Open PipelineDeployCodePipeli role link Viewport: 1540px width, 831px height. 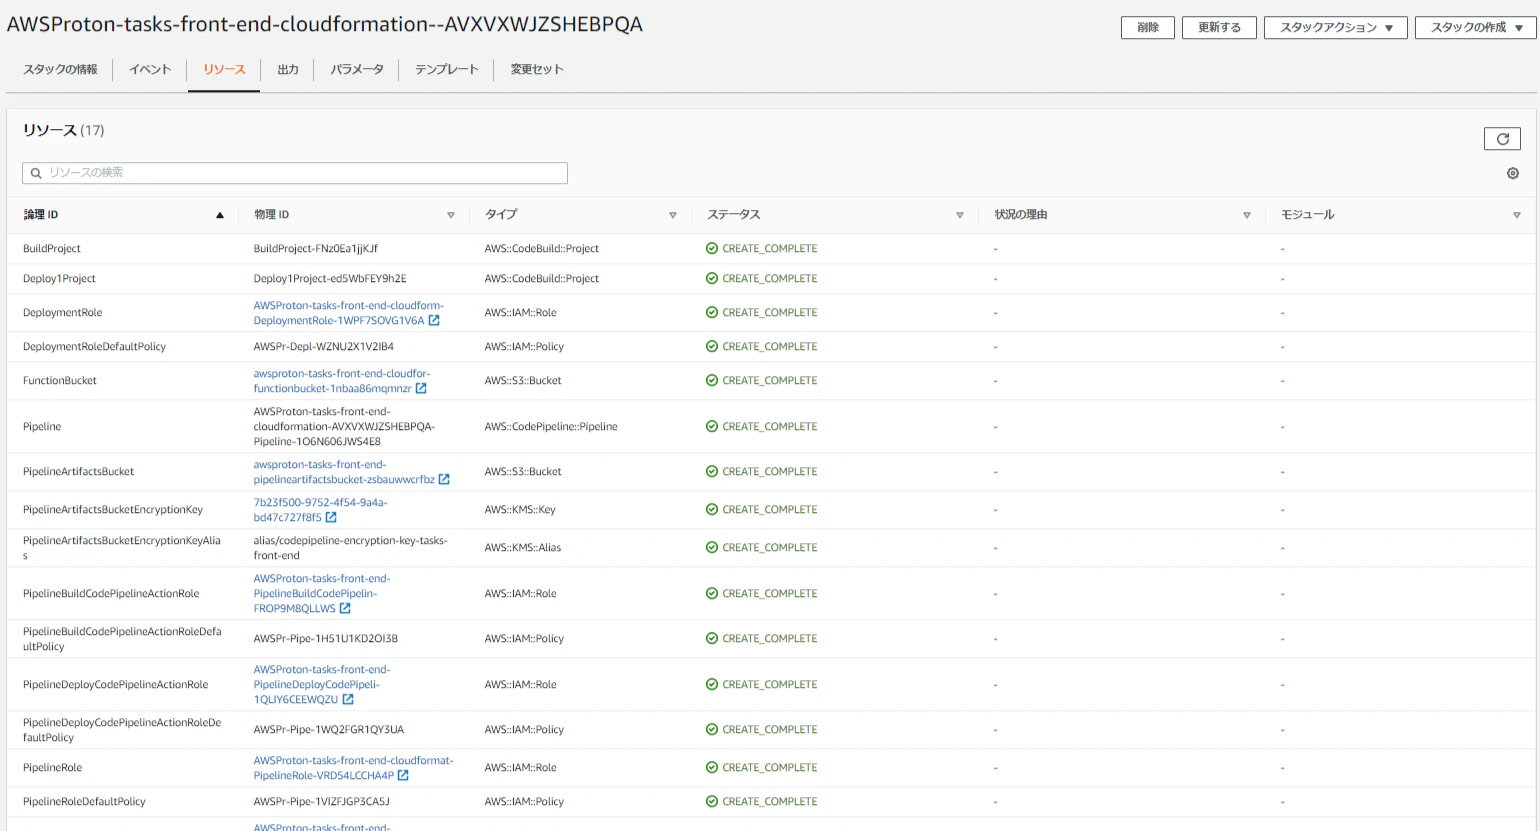coord(322,685)
